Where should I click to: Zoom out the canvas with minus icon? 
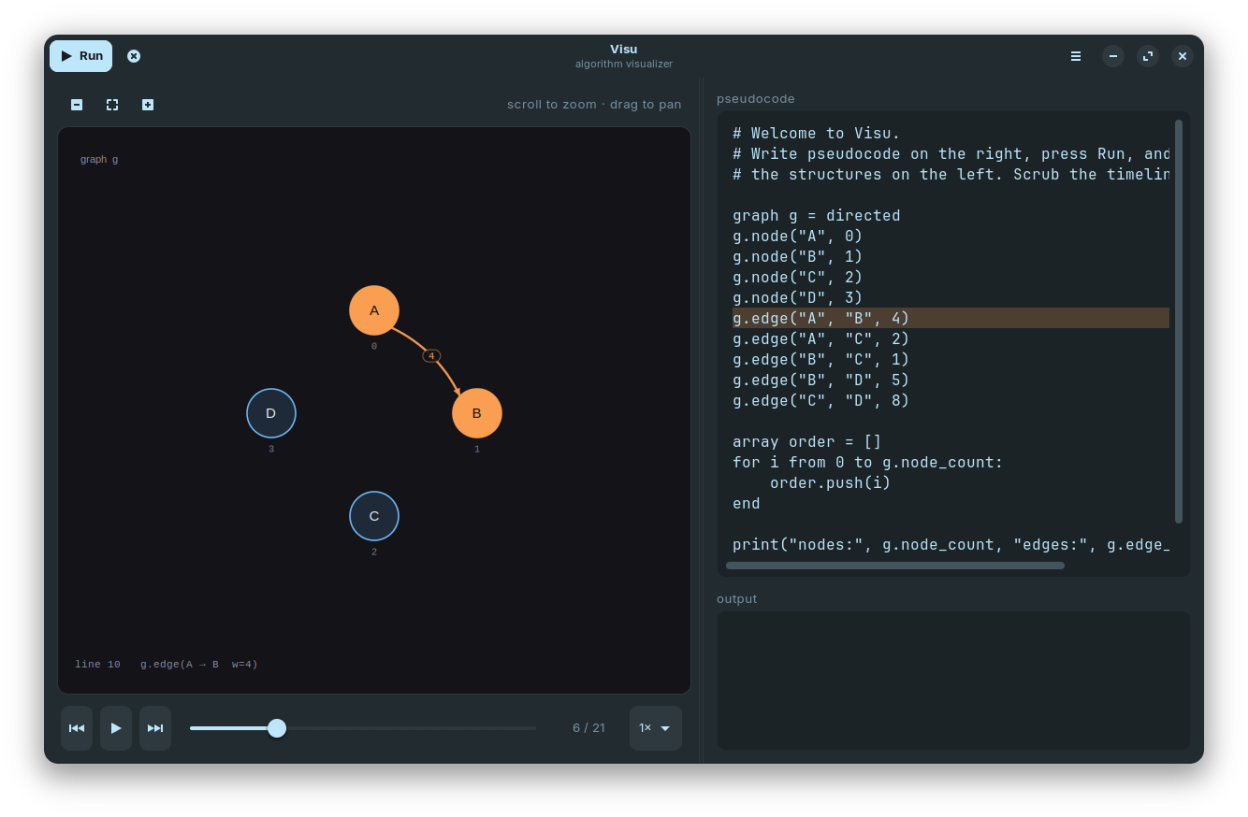click(x=77, y=104)
